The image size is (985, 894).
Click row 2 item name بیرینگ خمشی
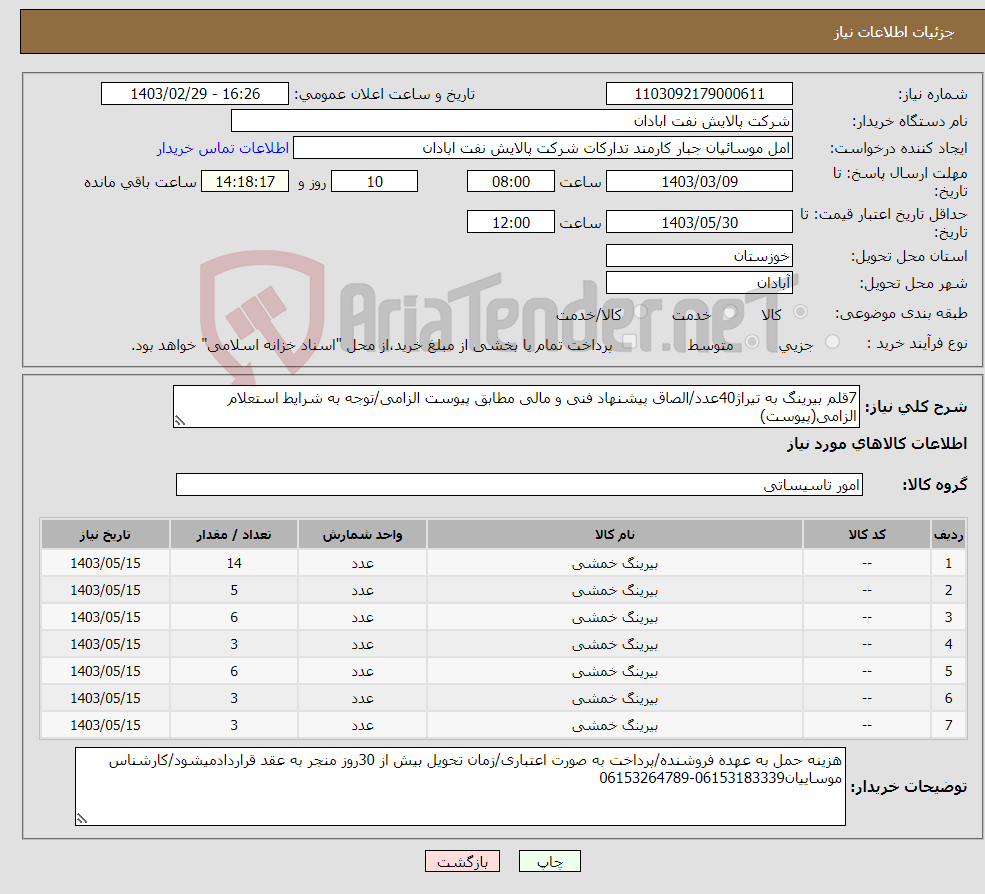[x=614, y=591]
